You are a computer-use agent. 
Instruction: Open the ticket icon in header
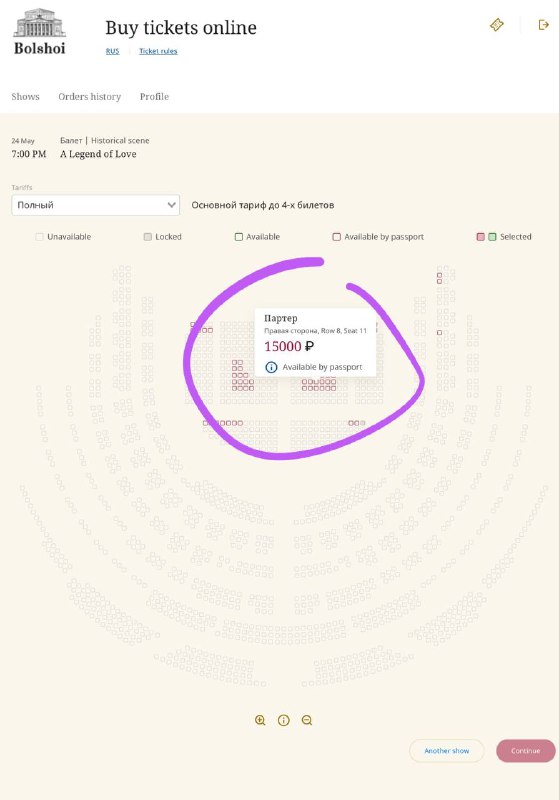497,24
